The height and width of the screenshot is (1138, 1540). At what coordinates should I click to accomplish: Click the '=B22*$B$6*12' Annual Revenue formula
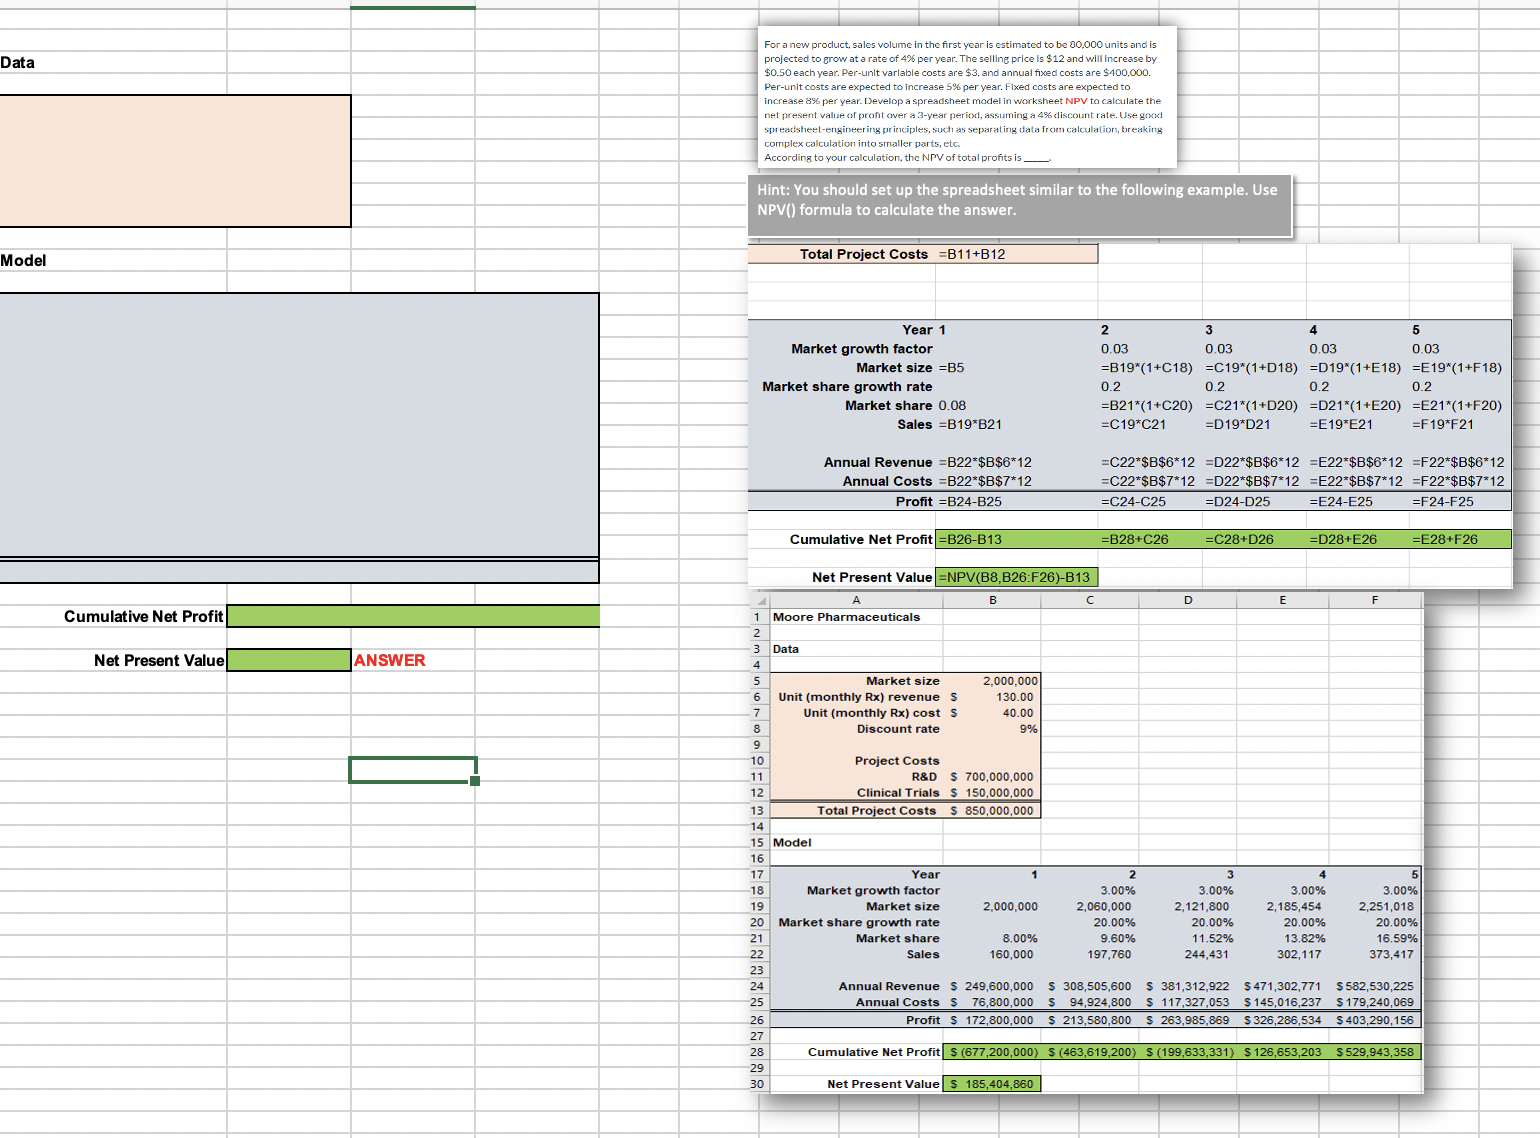click(985, 463)
